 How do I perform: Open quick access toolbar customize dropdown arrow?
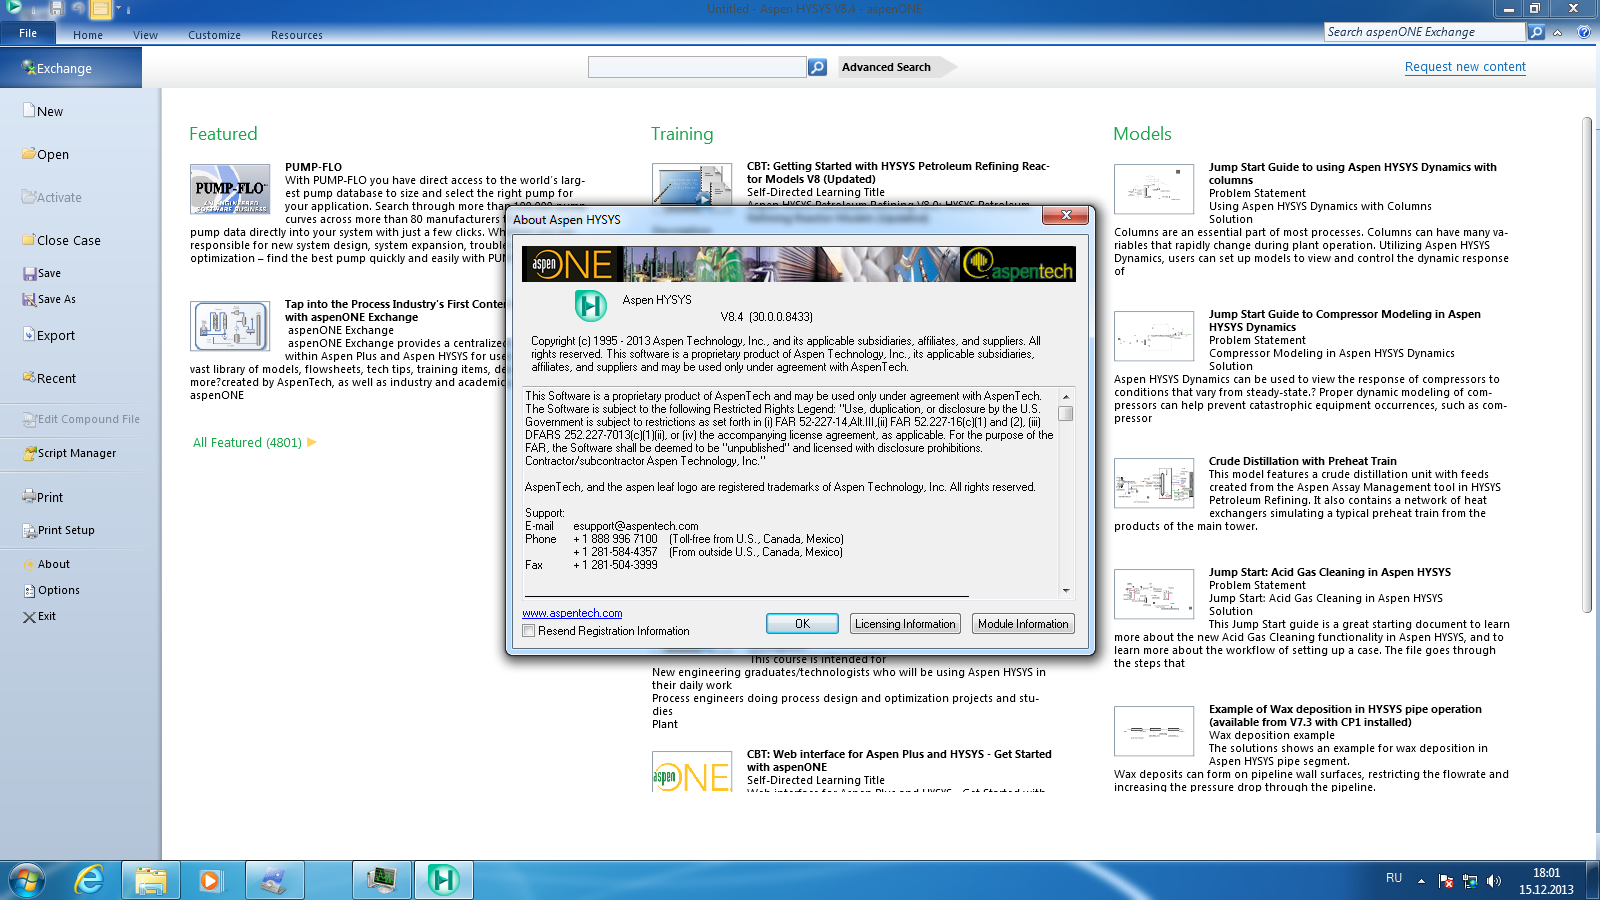(x=118, y=9)
